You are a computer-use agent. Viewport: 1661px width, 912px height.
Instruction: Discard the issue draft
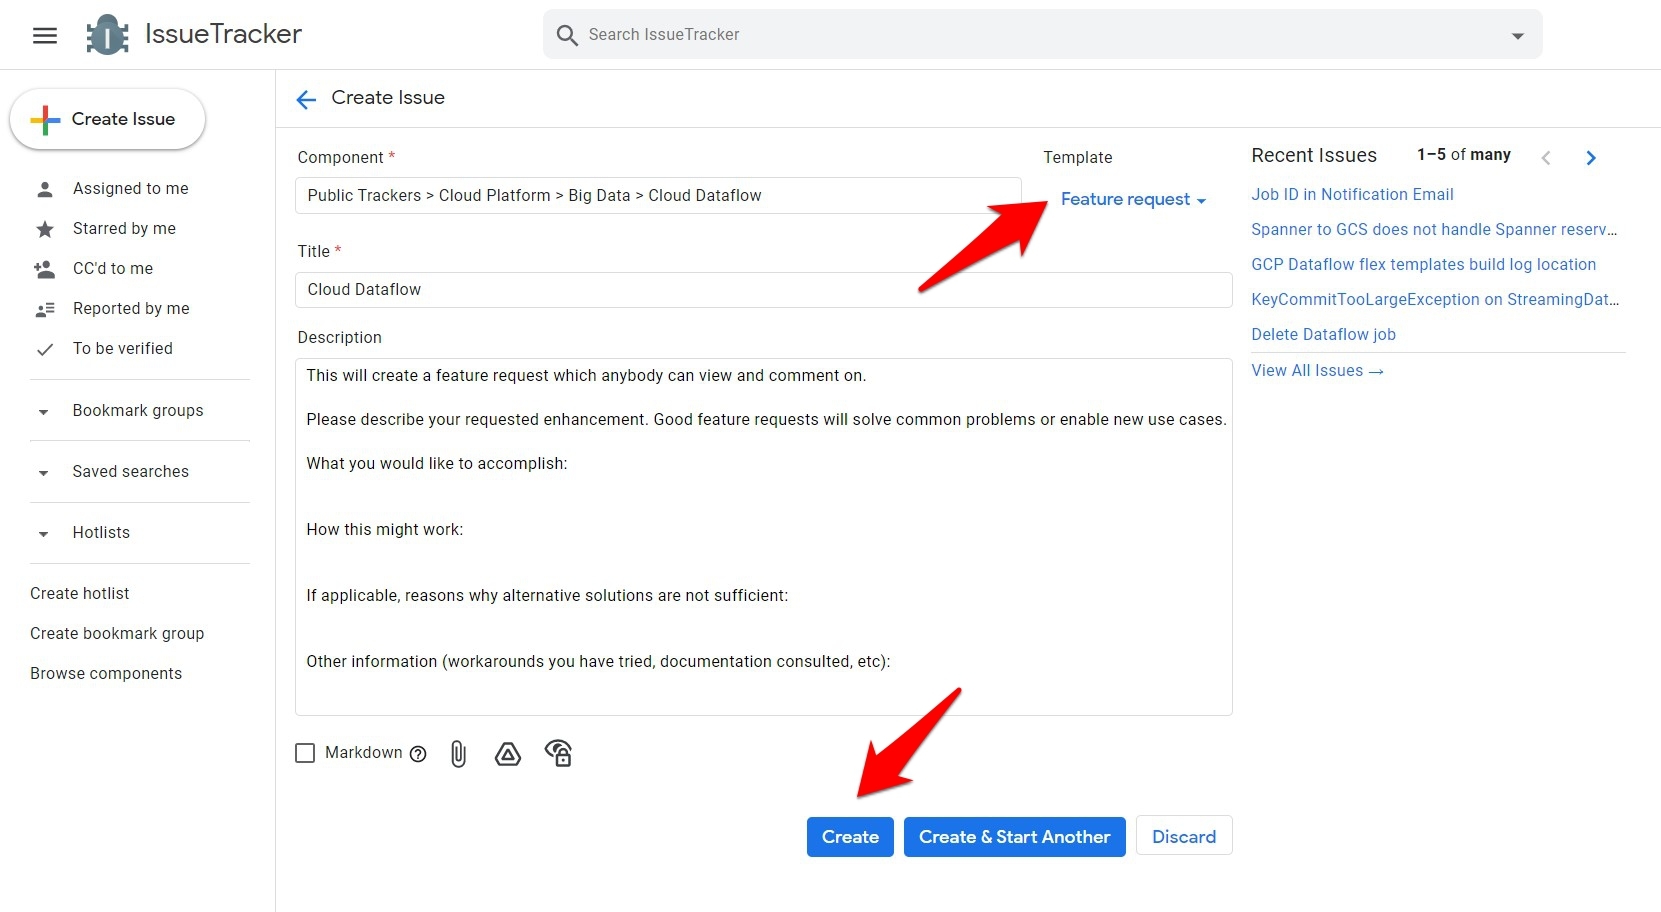(1183, 837)
